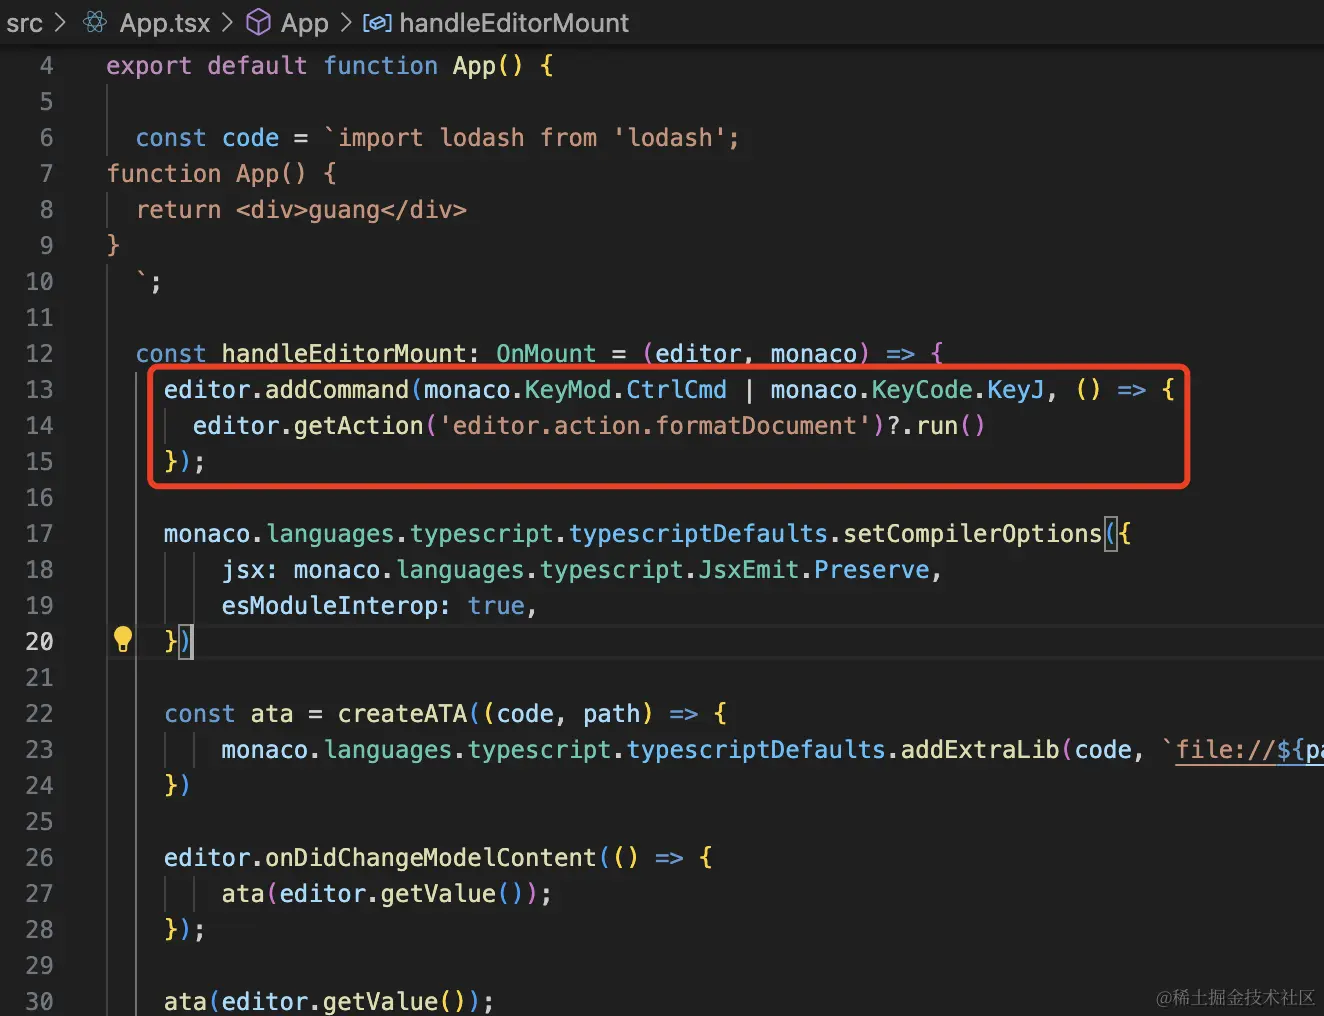Click 'setCompilerOptions' on line 17

[973, 534]
